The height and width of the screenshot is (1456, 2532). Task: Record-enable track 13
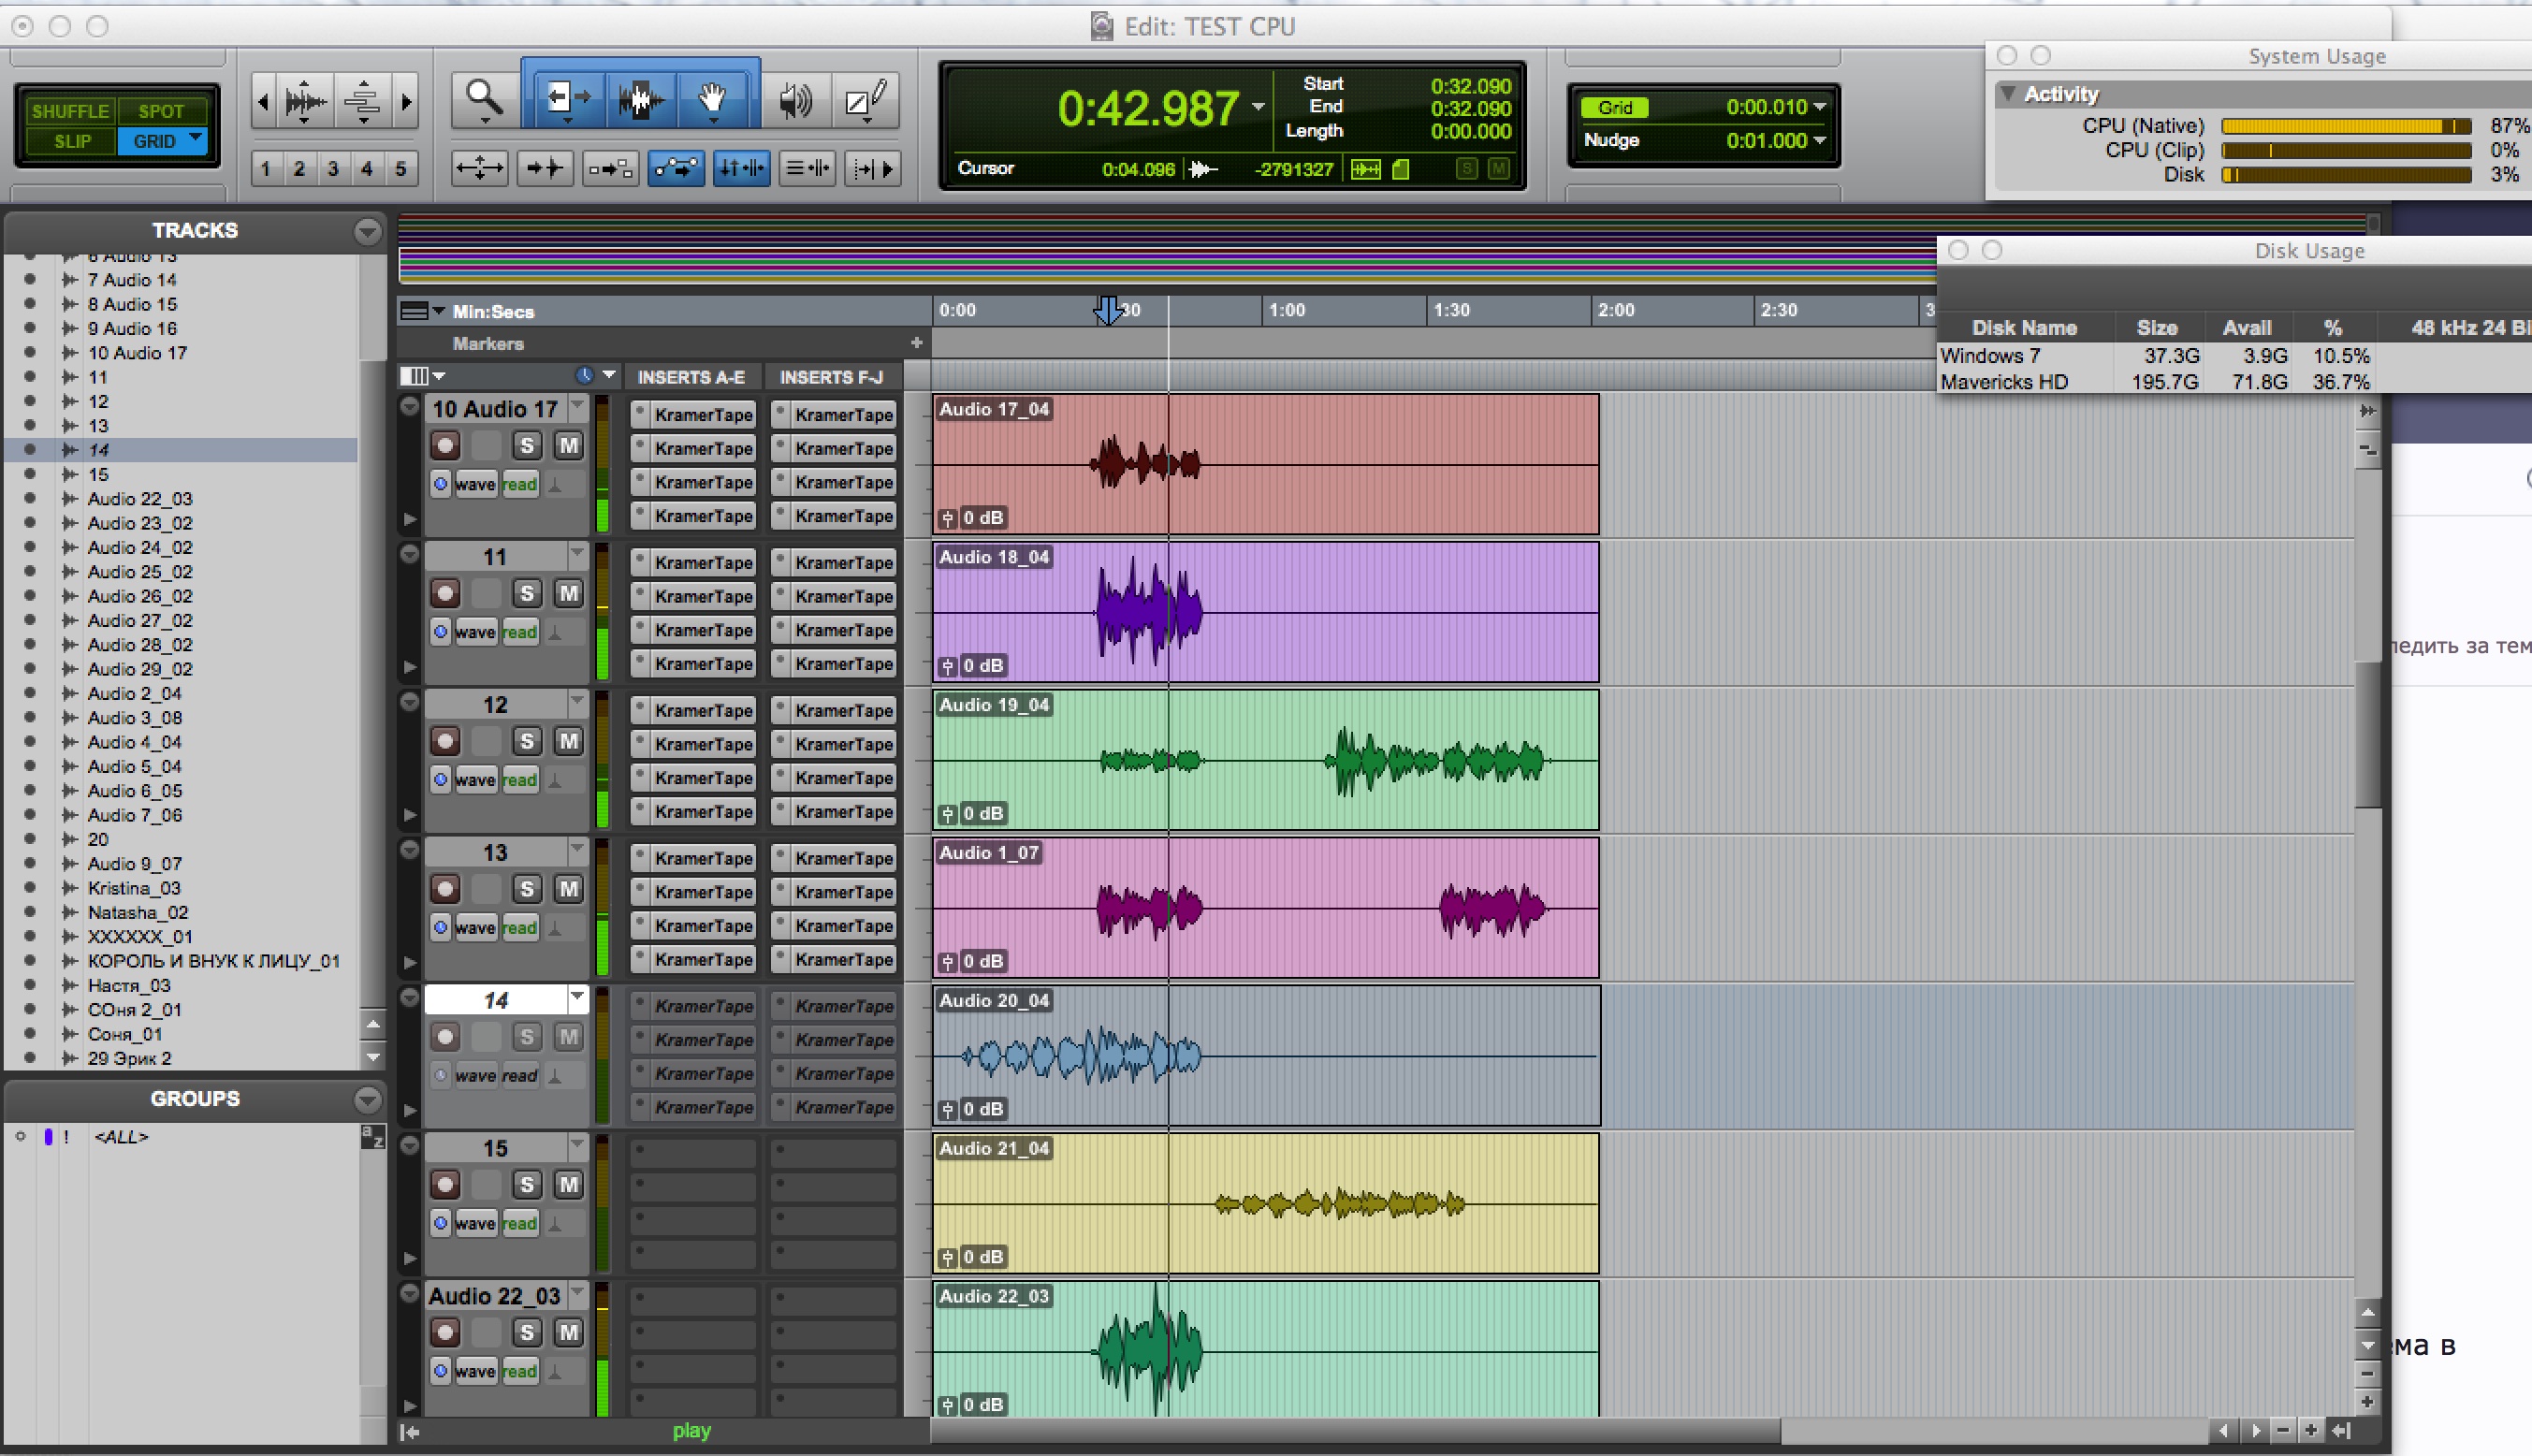click(x=445, y=889)
